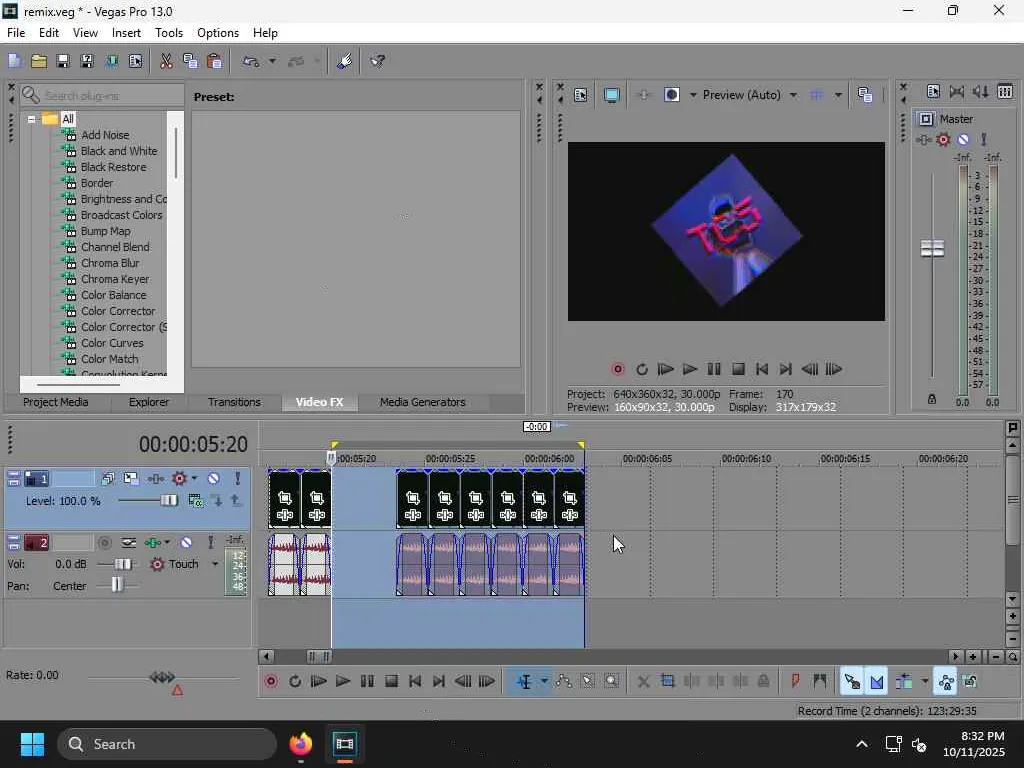Collapse the All plug-ins folder
Viewport: 1024px width, 768px height.
(31, 119)
